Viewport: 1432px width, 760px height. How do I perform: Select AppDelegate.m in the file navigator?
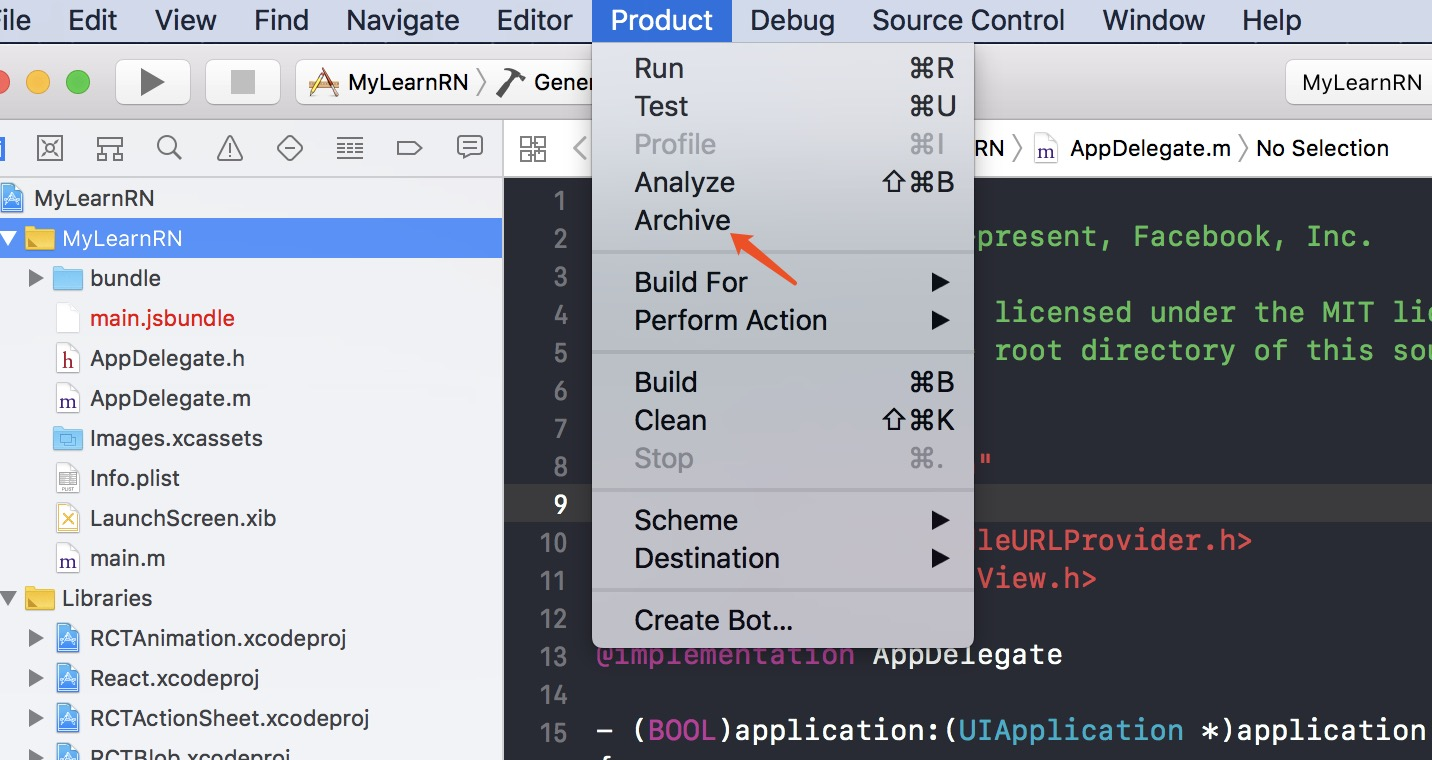pos(170,398)
